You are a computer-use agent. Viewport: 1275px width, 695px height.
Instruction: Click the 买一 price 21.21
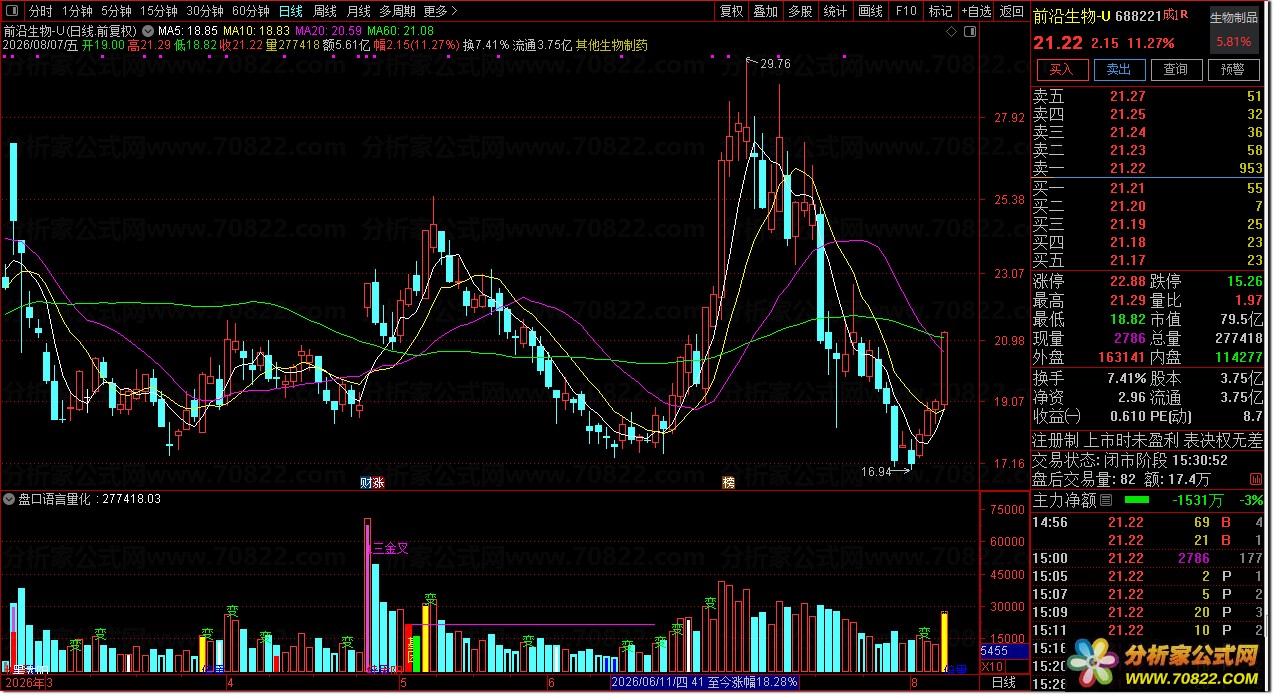[x=1128, y=188]
